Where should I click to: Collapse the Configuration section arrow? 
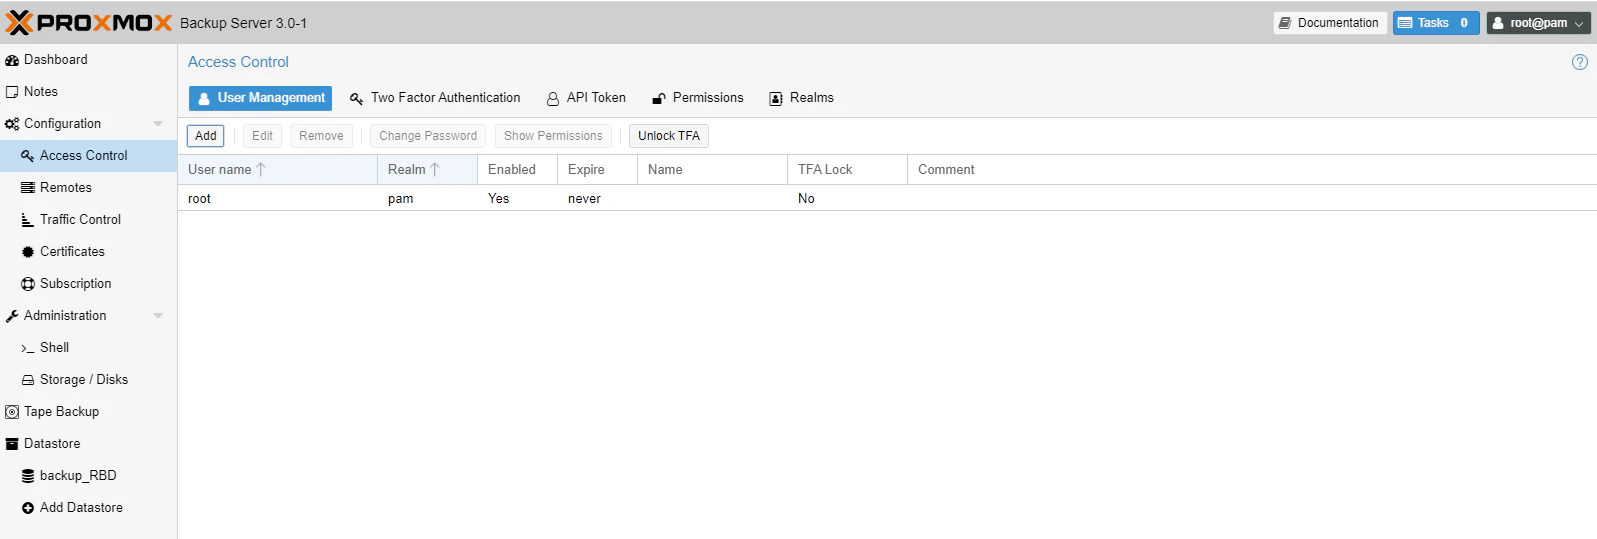[x=158, y=124]
